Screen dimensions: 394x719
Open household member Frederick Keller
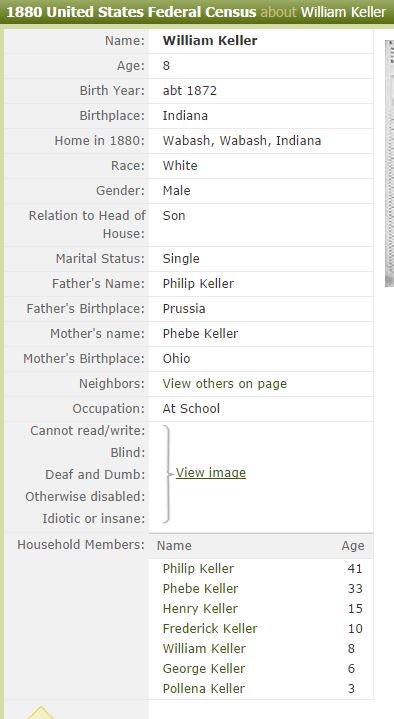coord(210,629)
